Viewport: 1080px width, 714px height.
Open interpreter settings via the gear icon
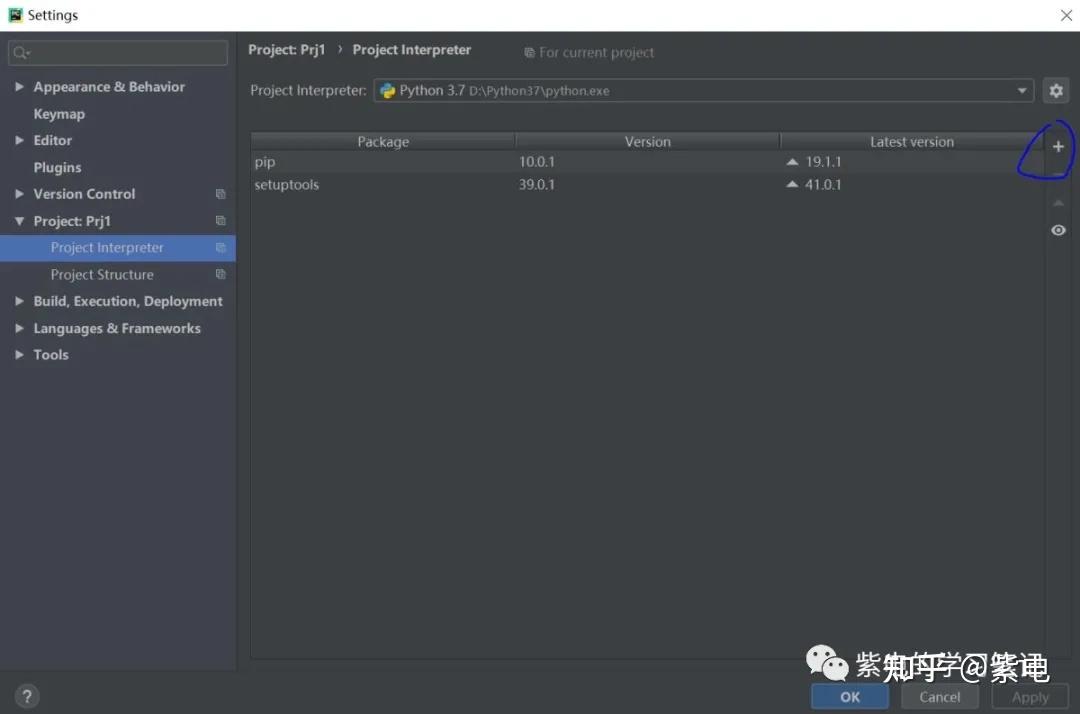1056,90
